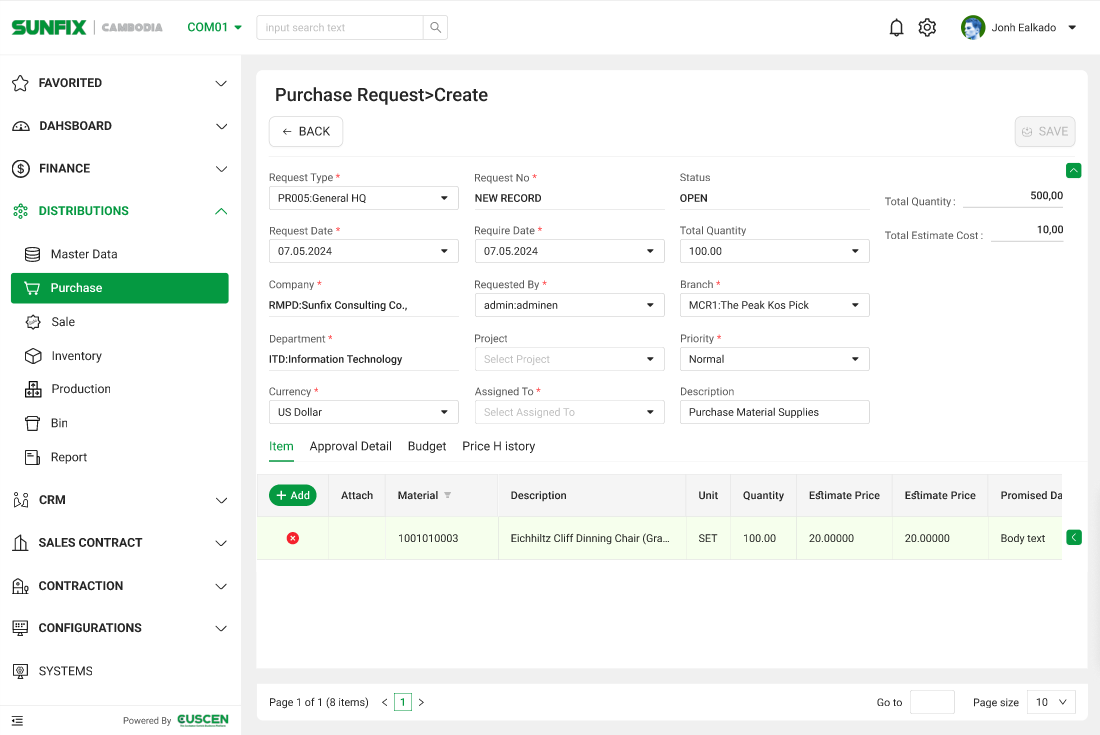
Task: Expand the Page size selector
Action: point(1051,702)
